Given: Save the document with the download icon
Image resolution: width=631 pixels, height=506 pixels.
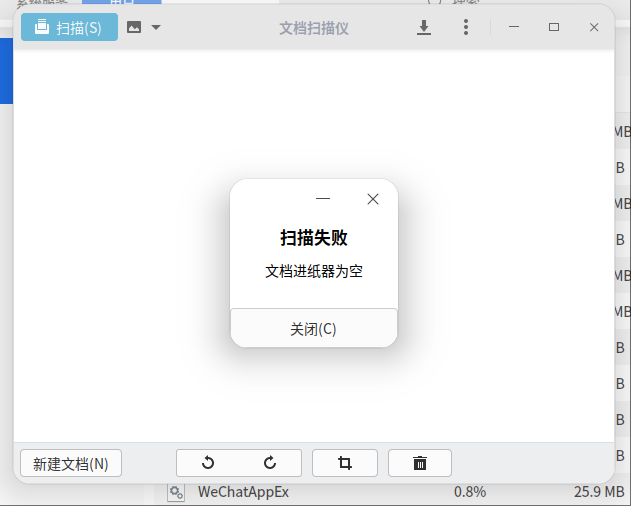Looking at the screenshot, I should tap(424, 27).
